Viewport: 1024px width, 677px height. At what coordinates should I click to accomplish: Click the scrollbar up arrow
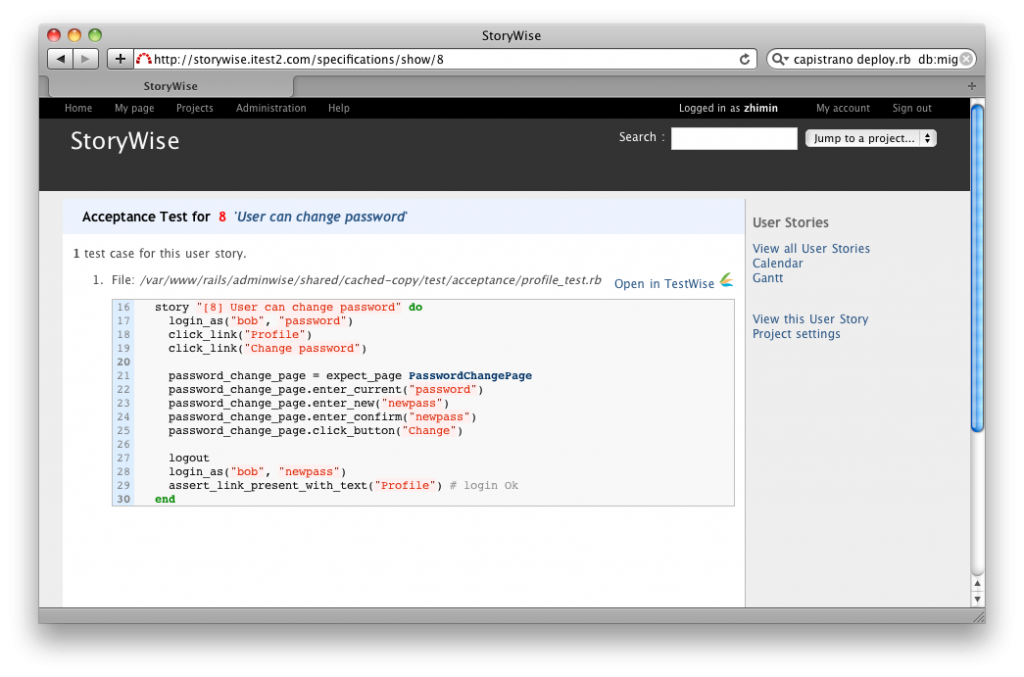pyautogui.click(x=977, y=584)
